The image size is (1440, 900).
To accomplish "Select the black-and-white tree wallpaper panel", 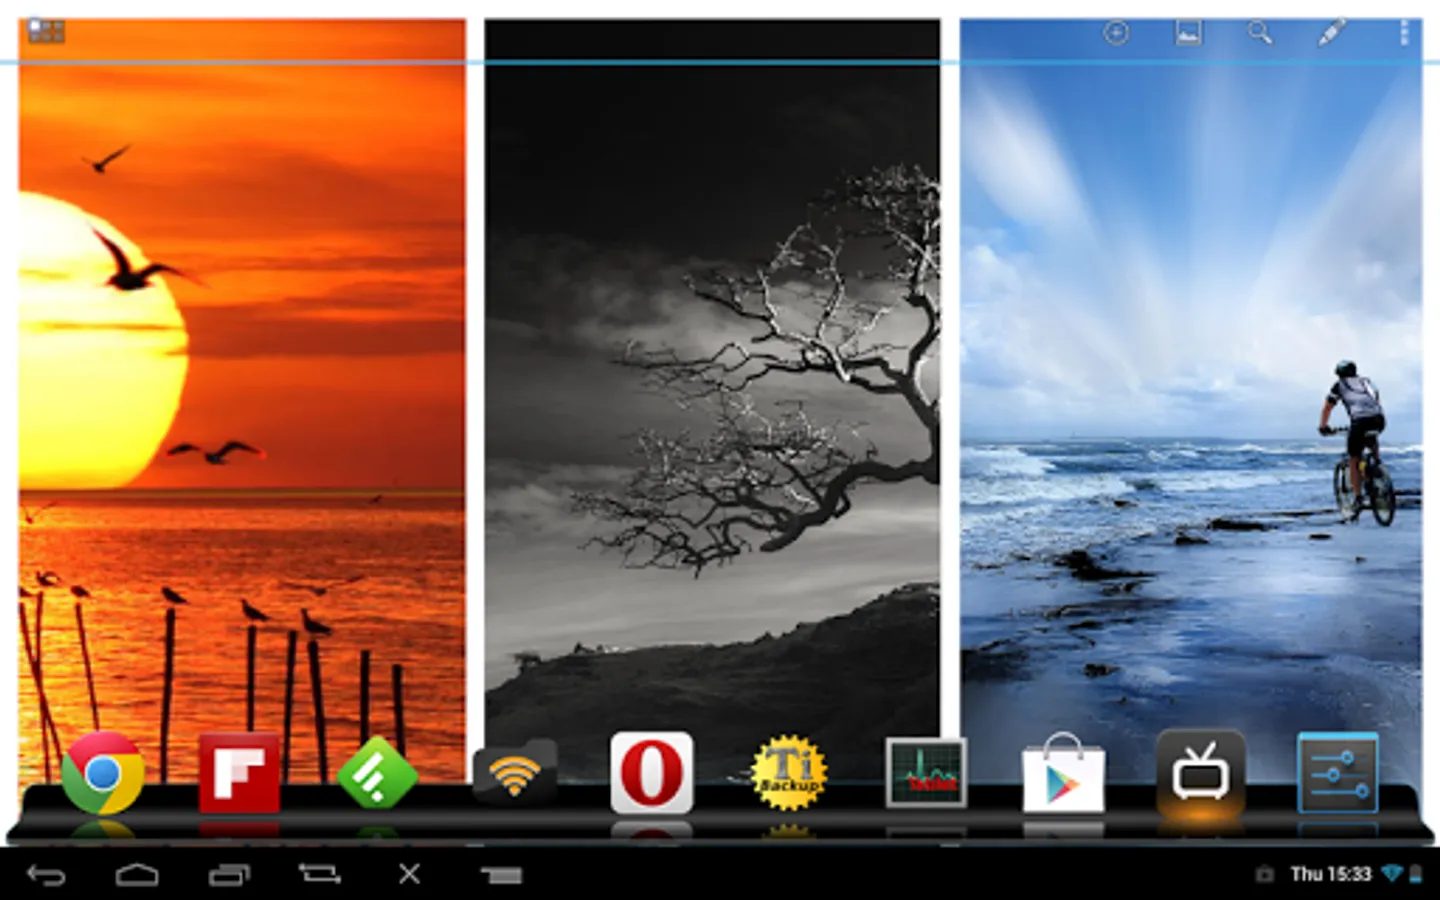I will coord(712,400).
